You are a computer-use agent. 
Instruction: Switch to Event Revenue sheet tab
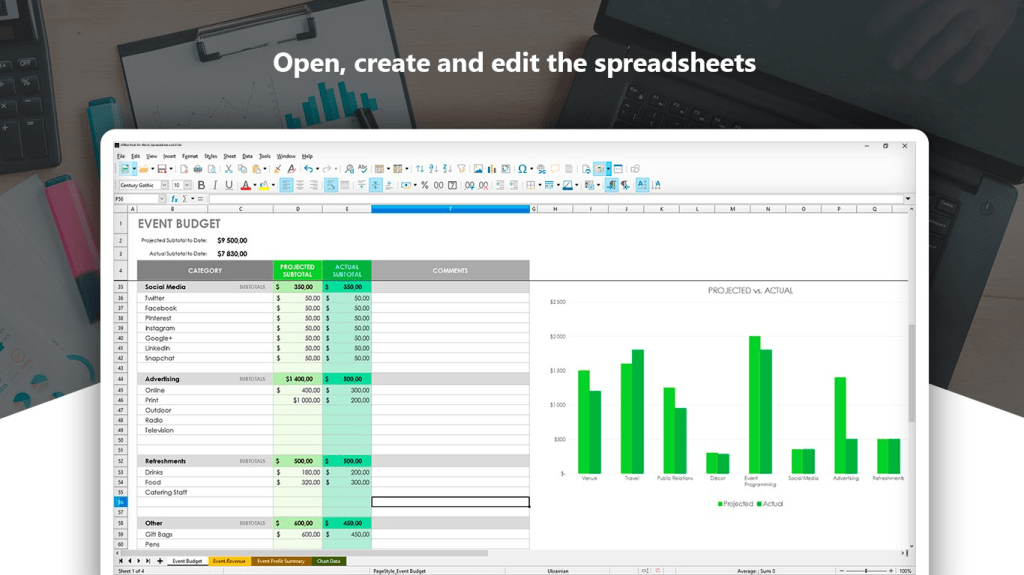coord(229,561)
